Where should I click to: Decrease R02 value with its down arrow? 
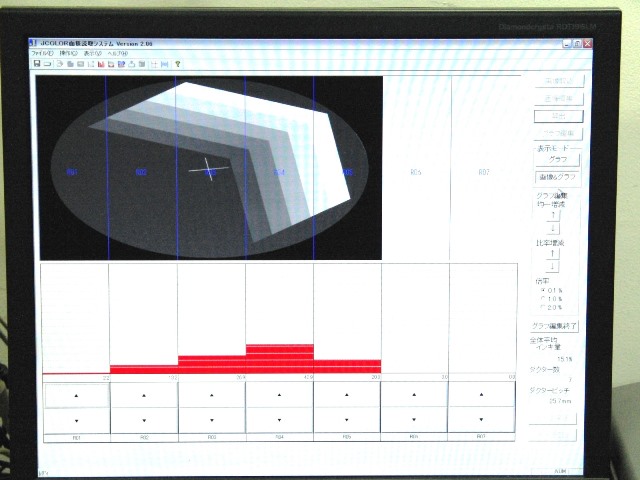click(144, 420)
